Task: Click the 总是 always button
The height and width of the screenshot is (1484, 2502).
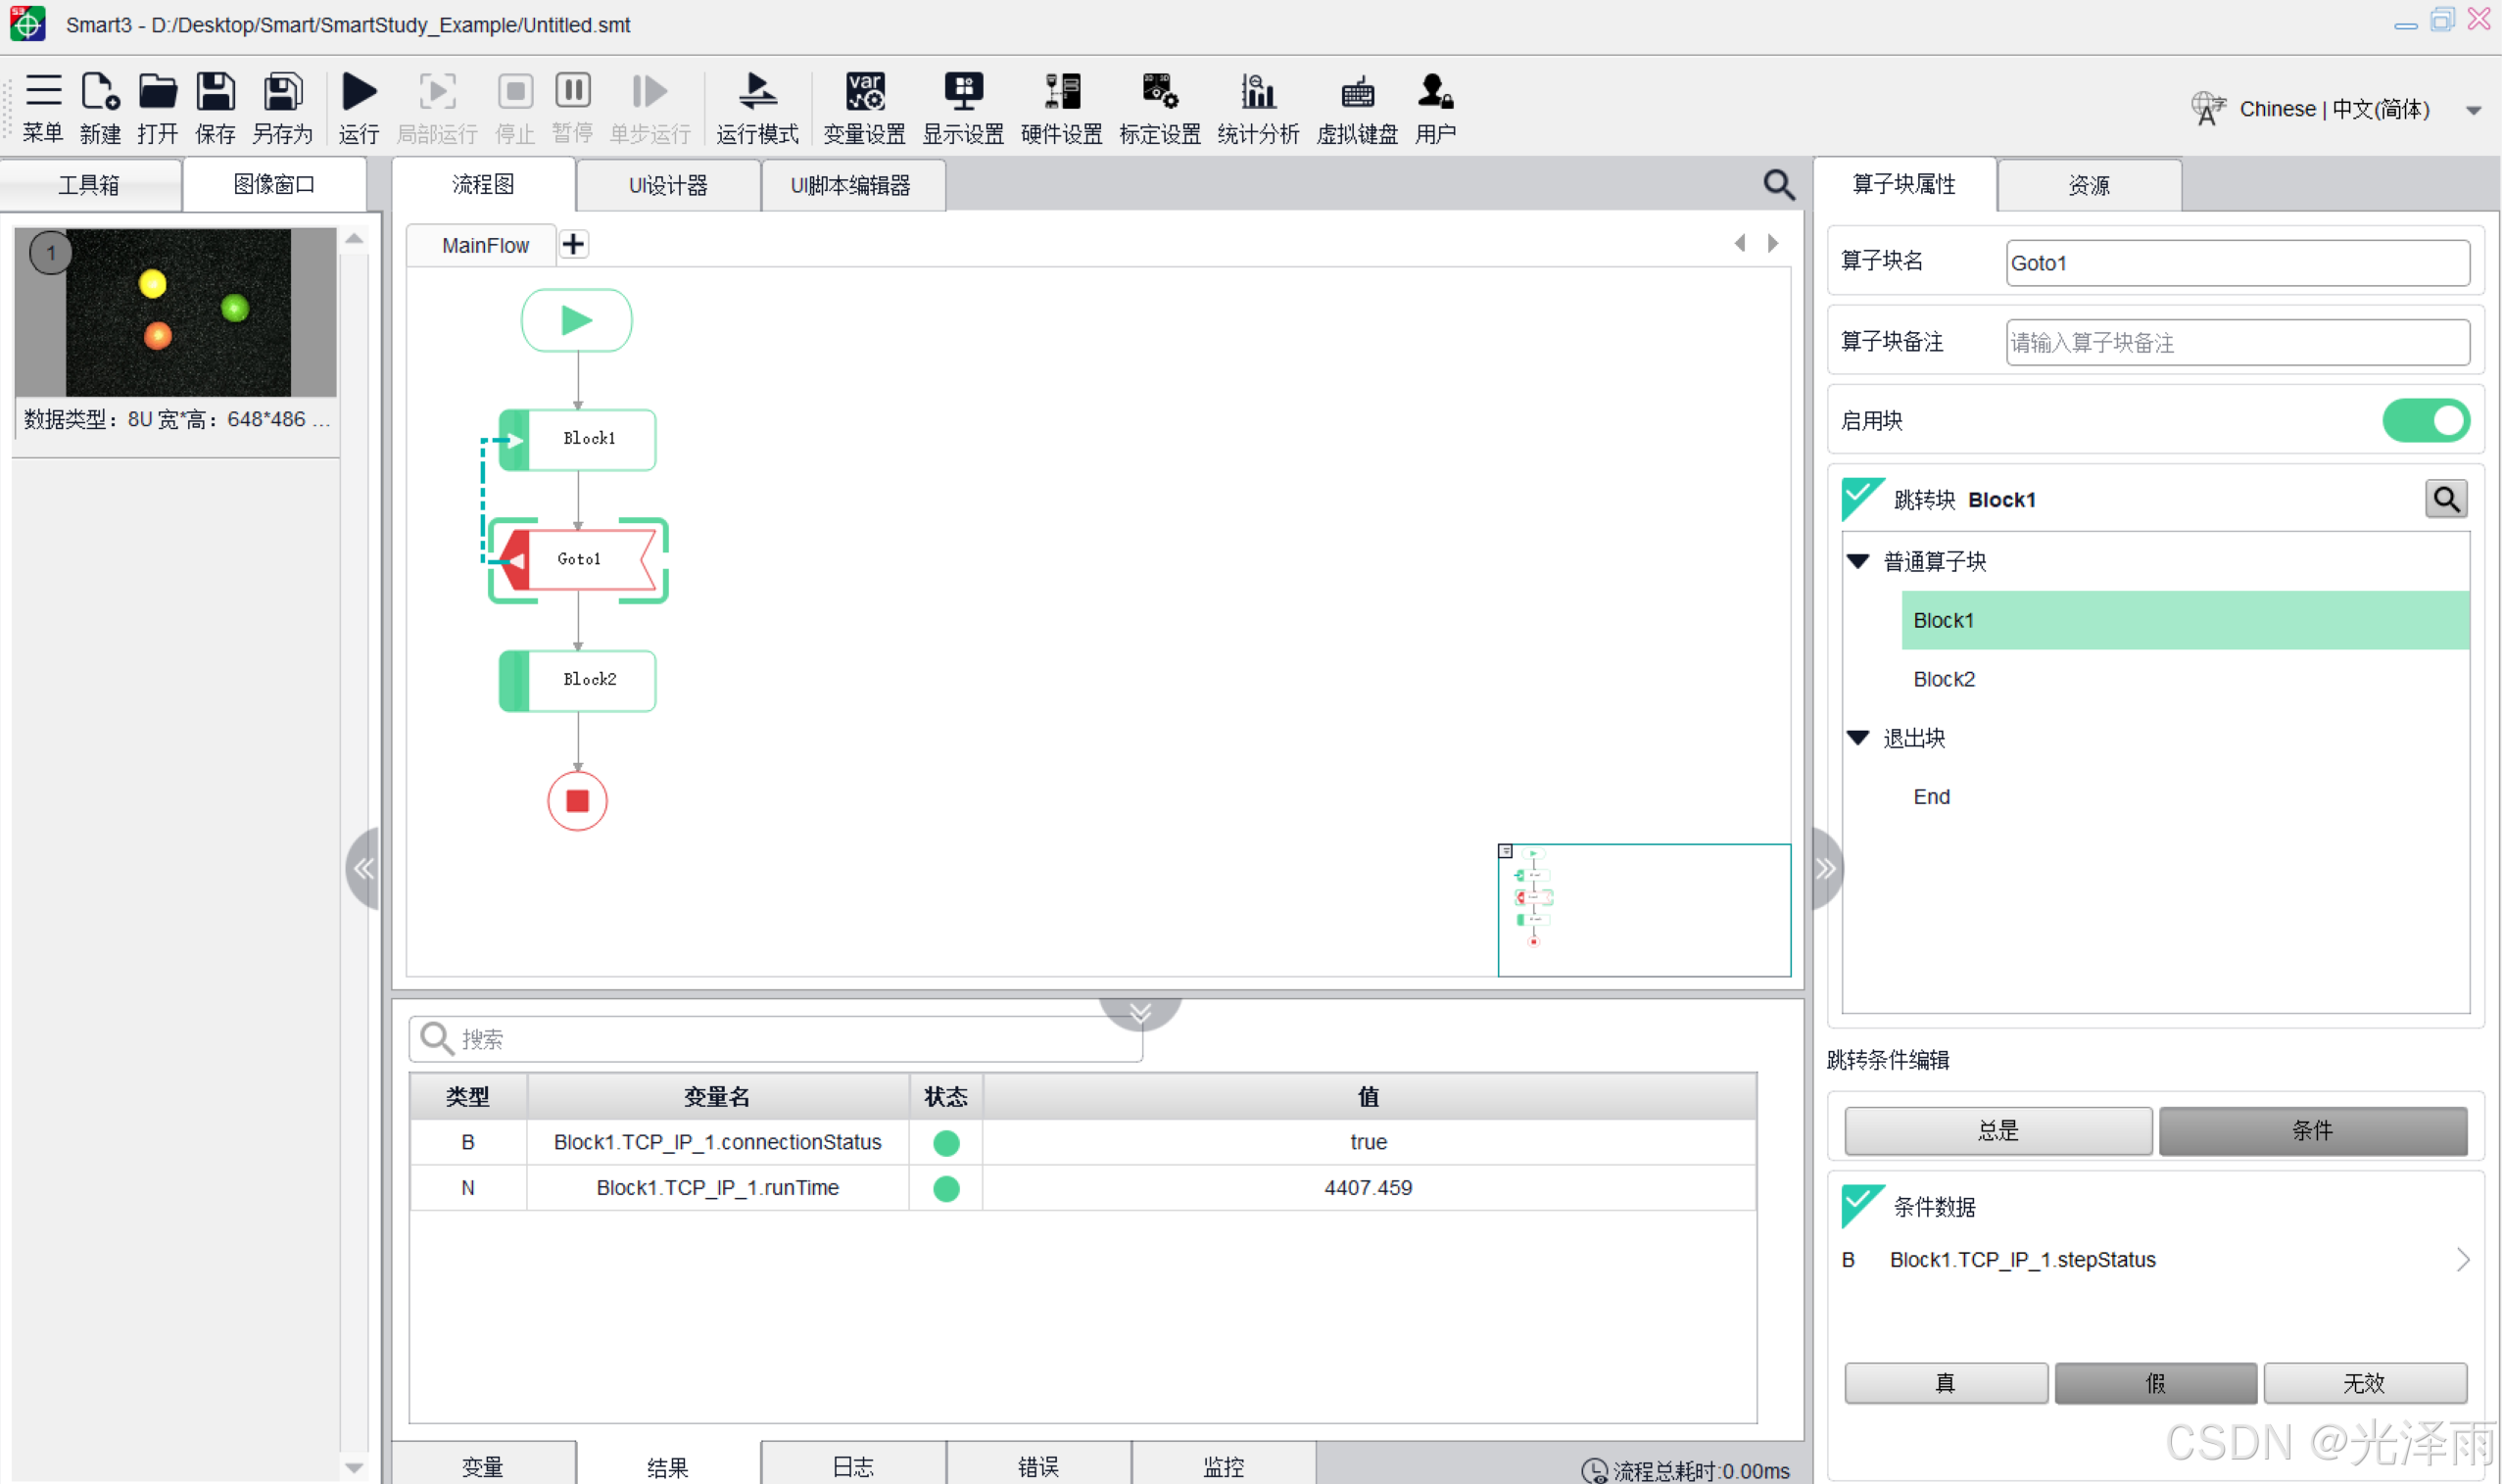Action: 1997,1130
